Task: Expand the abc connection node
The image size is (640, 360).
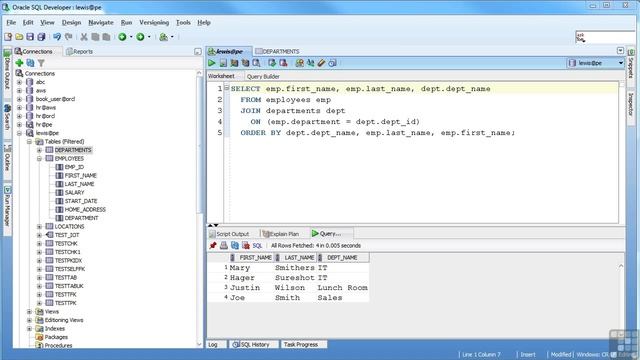Action: click(19, 82)
